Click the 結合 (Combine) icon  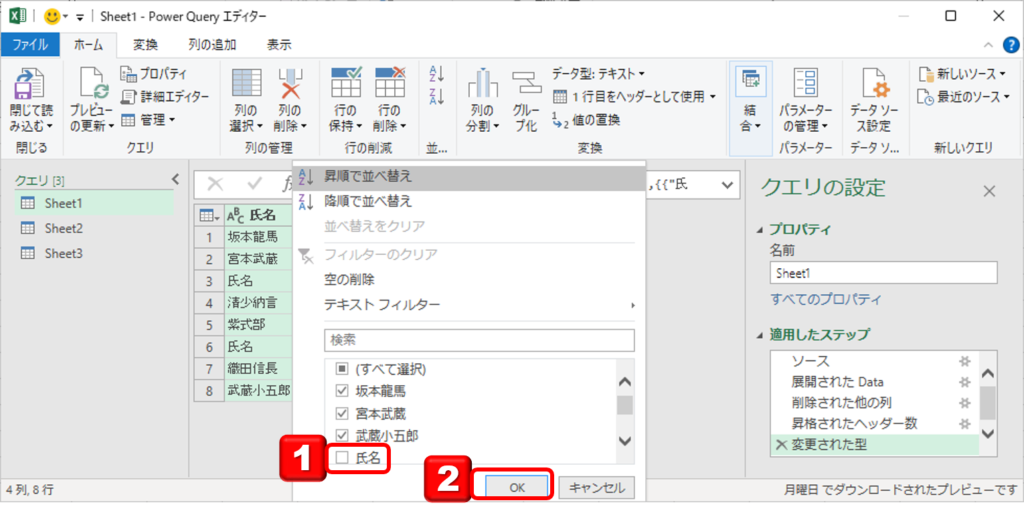[750, 81]
